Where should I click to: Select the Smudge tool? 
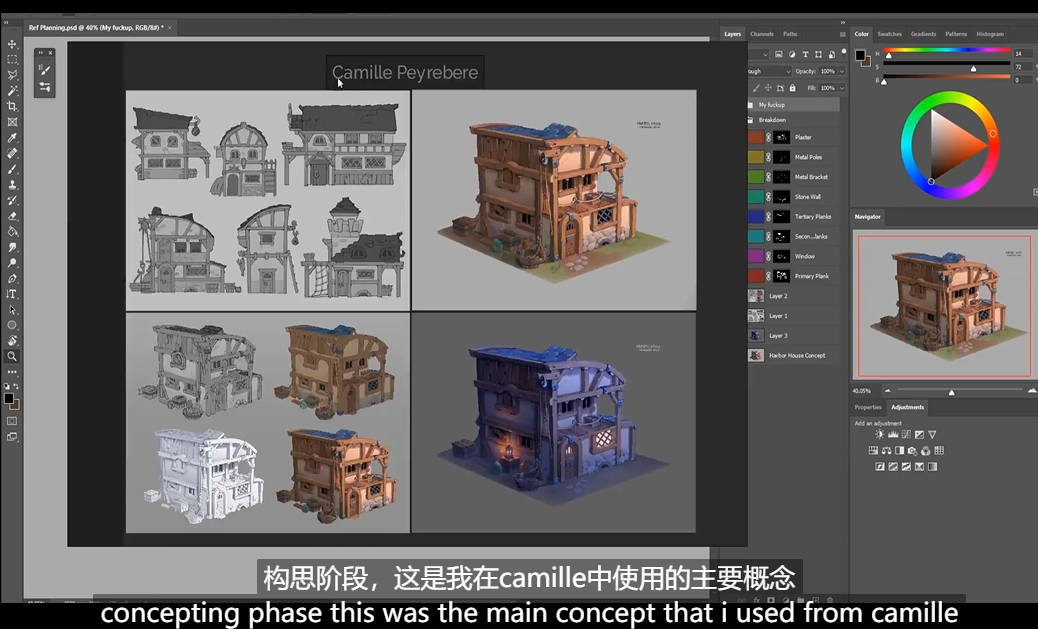coord(12,247)
